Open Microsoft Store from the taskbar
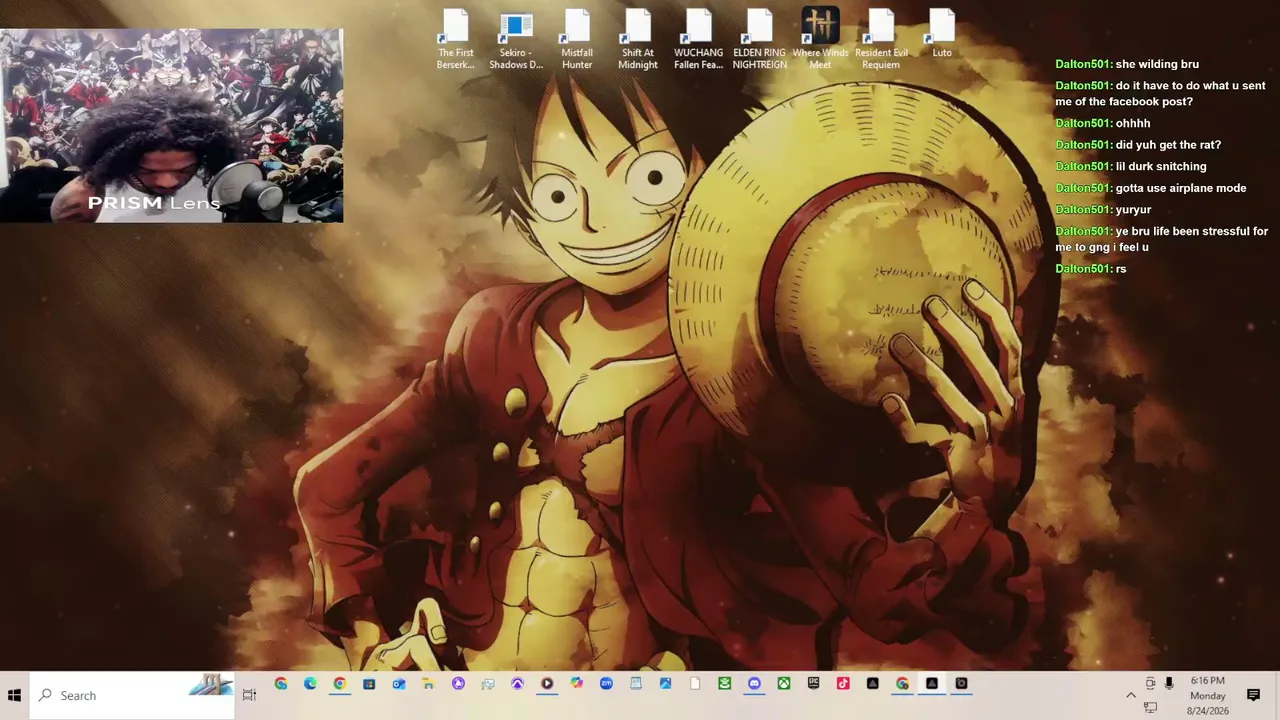Screen dimensions: 1280x720 [369, 684]
